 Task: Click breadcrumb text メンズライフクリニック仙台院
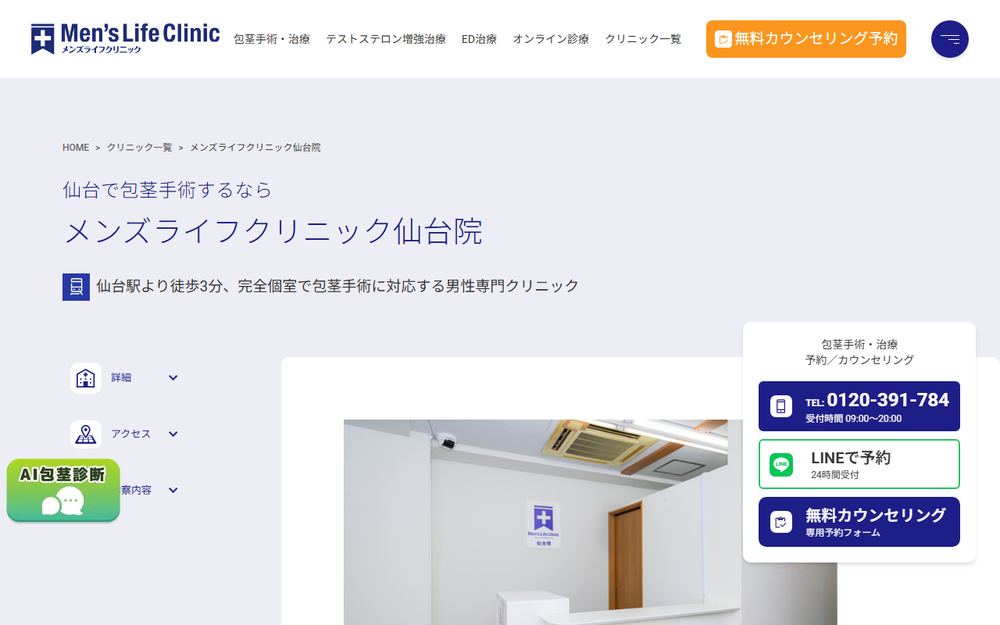[x=255, y=147]
